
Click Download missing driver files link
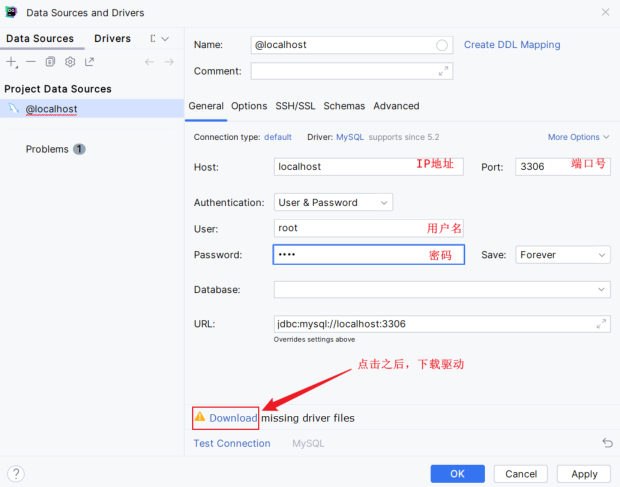[233, 418]
